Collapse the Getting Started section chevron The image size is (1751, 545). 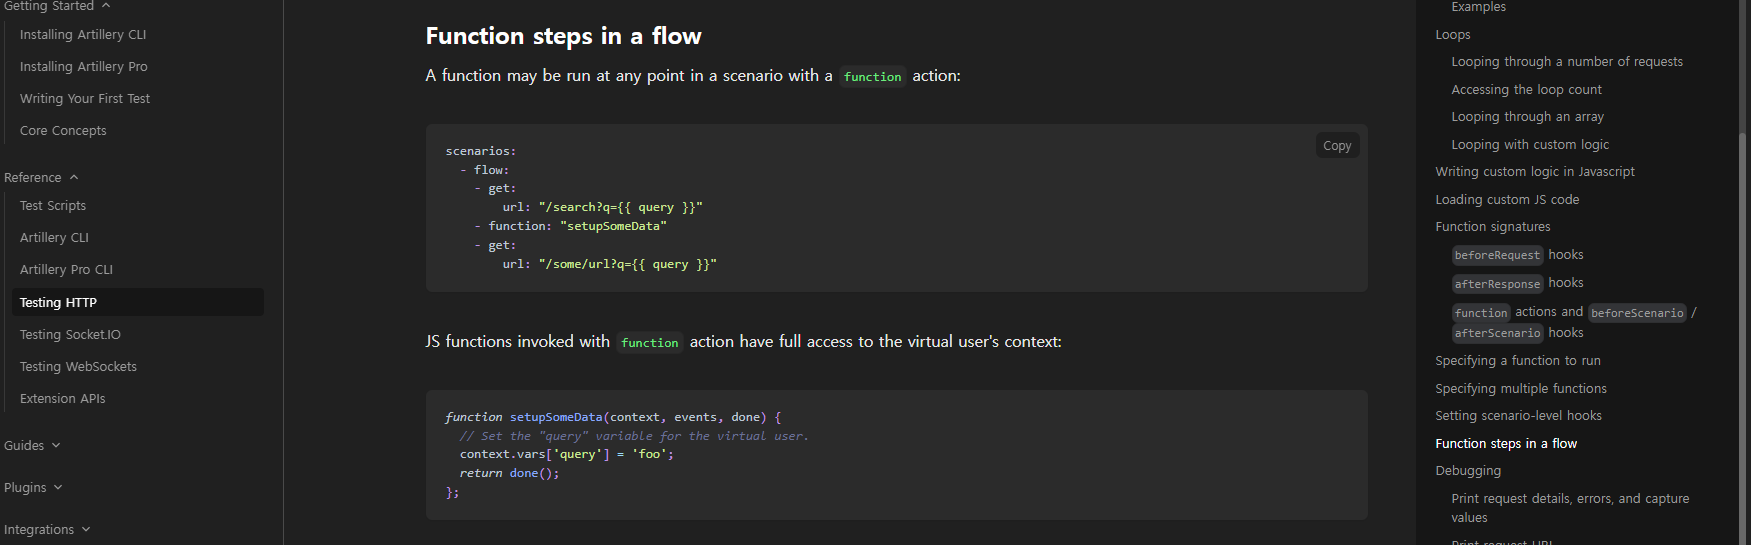[106, 6]
